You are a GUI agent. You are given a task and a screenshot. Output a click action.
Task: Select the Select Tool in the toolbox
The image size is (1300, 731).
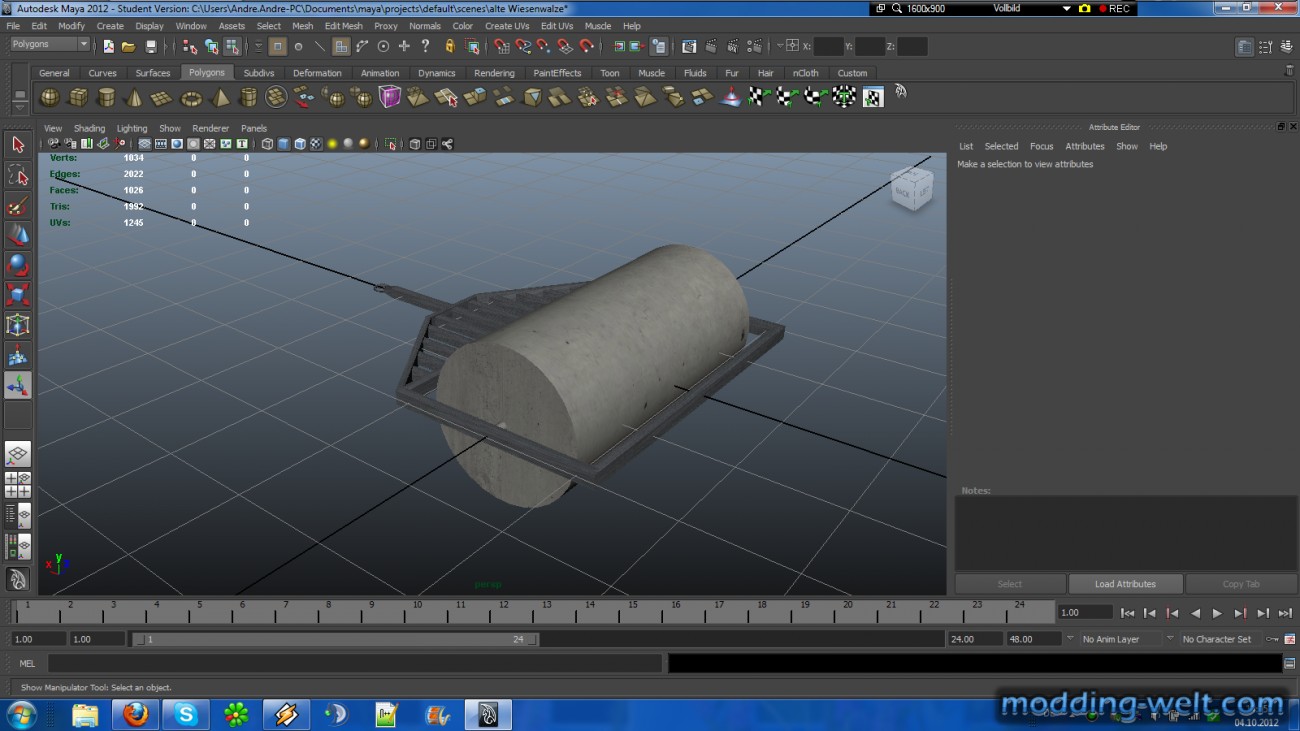(x=18, y=145)
